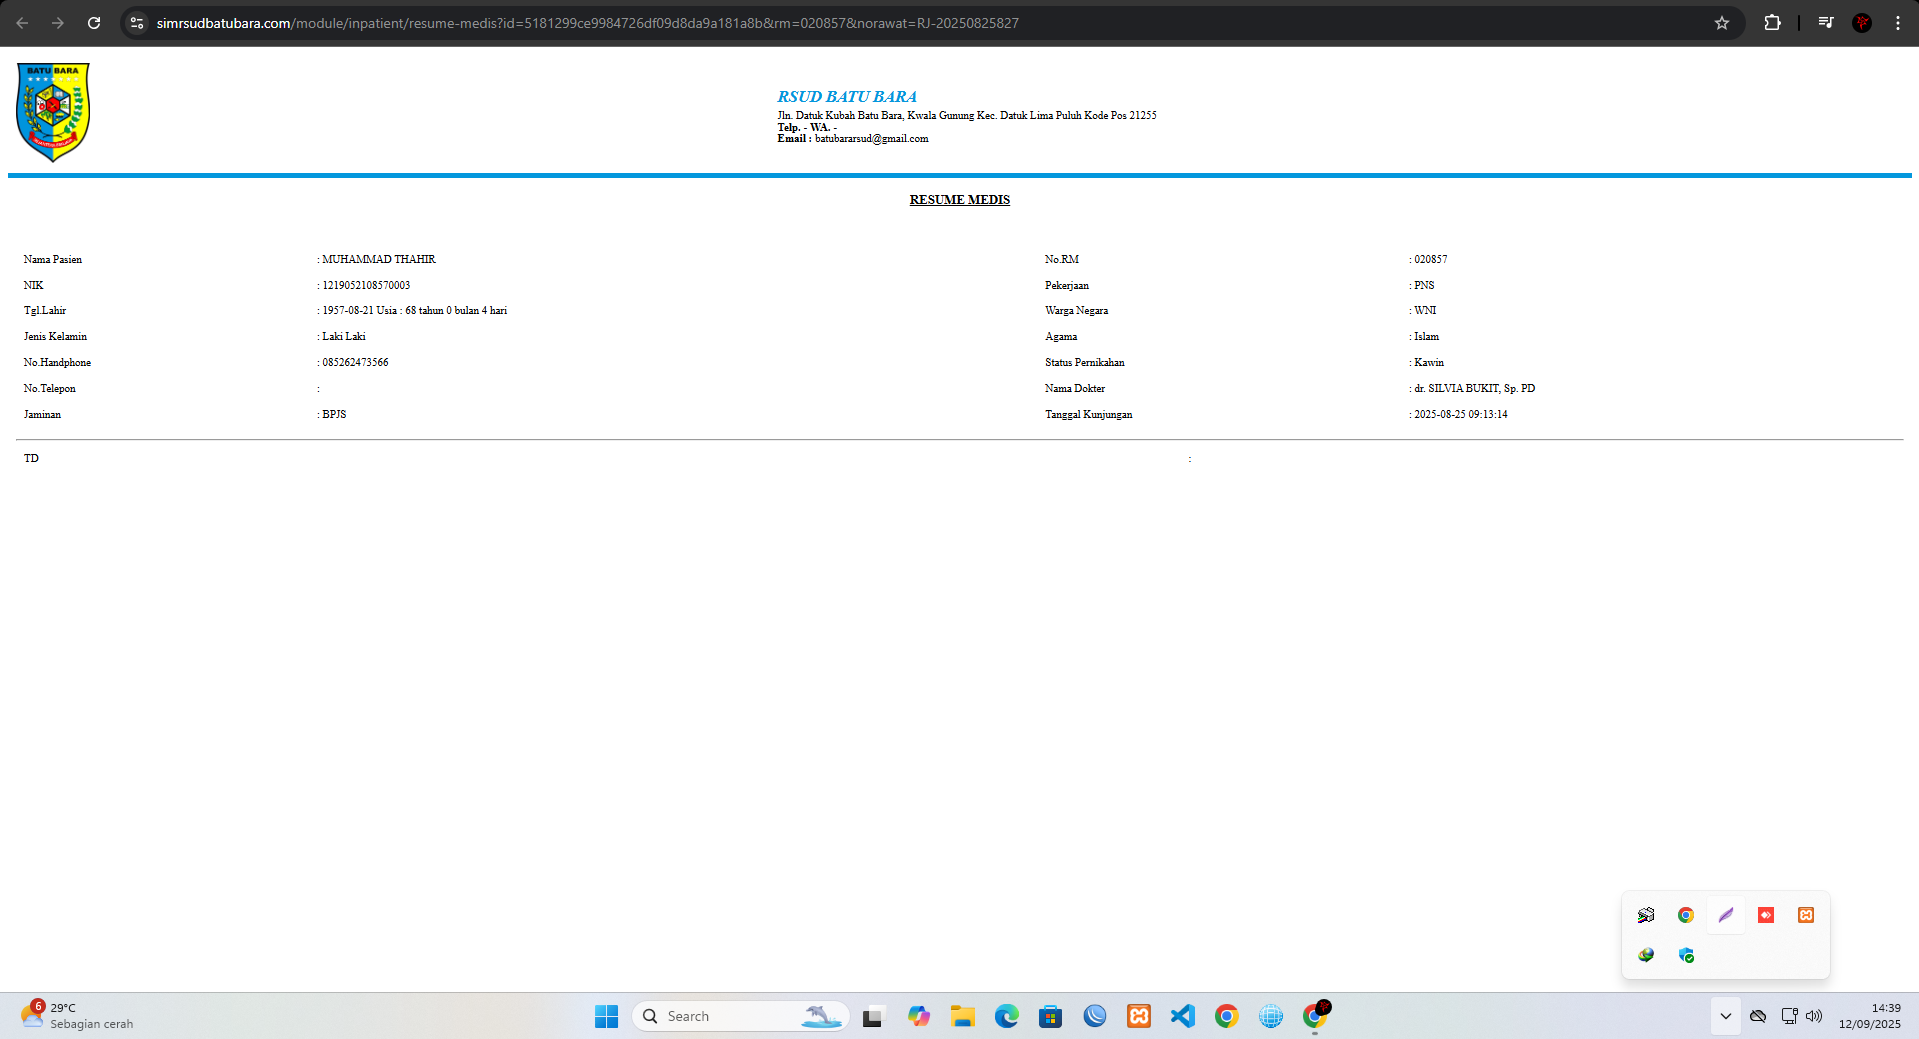Collapse the hidden tray icons chevron
The width and height of the screenshot is (1919, 1039).
click(x=1726, y=1016)
